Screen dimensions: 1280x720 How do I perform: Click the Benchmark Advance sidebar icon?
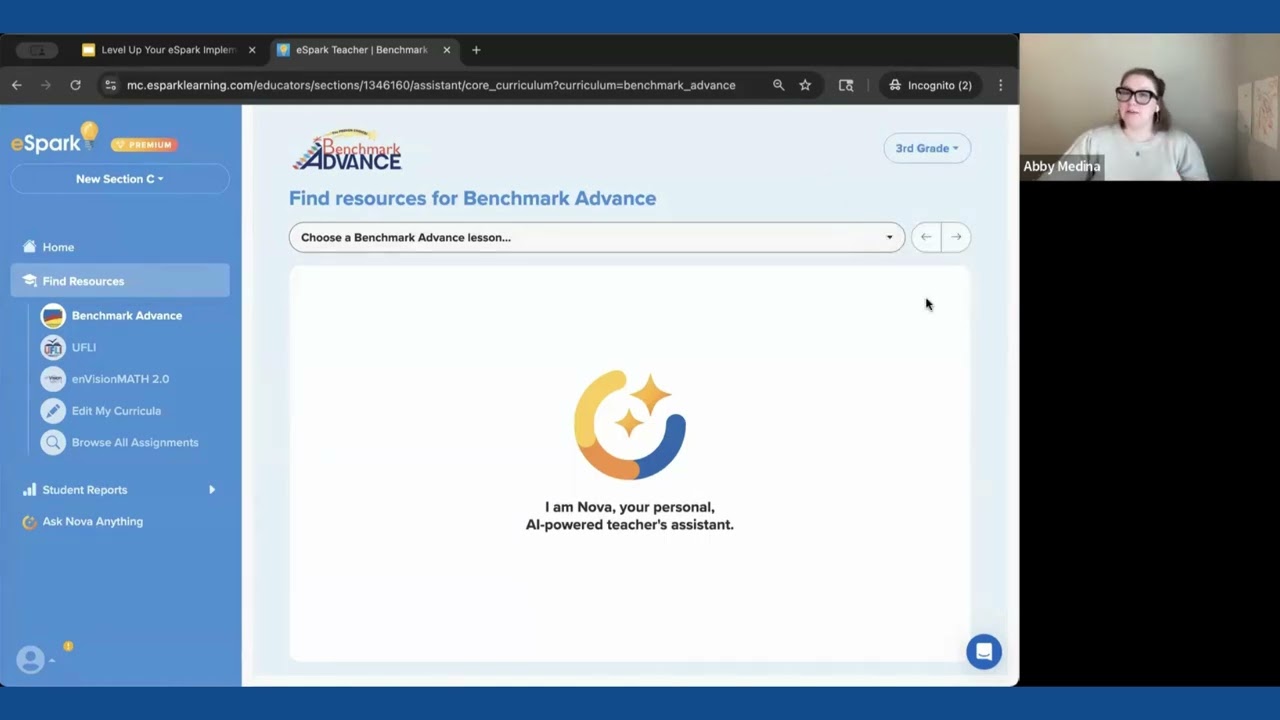(53, 316)
